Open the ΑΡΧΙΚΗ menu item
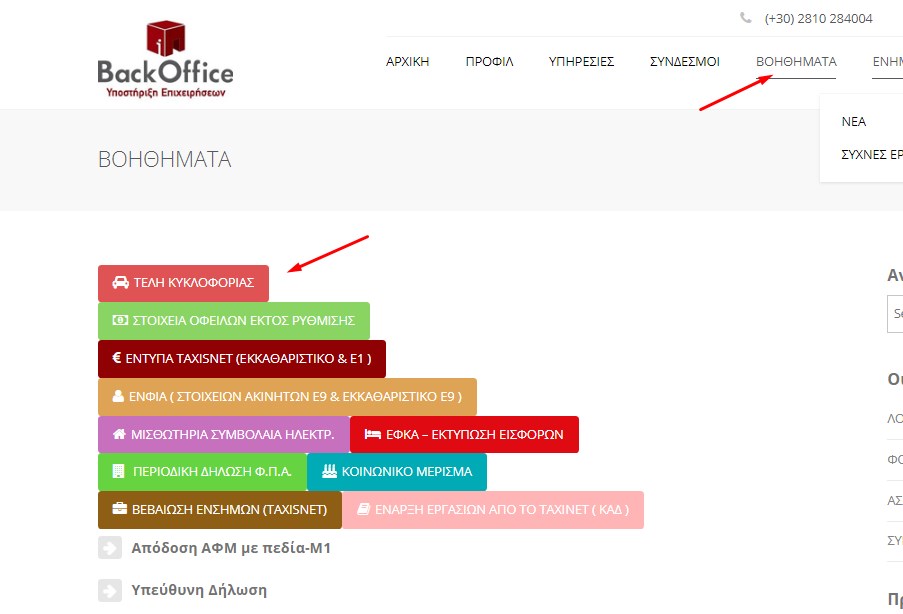This screenshot has height=614, width=903. 407,62
